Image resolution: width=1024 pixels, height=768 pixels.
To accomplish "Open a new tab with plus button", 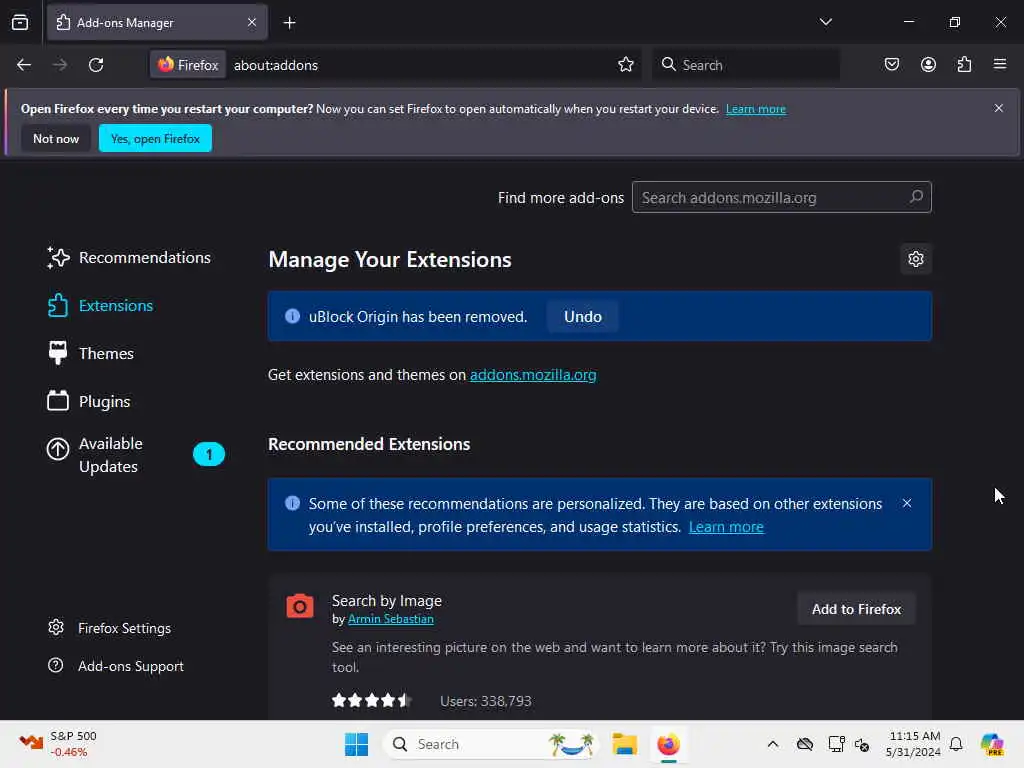I will [289, 23].
